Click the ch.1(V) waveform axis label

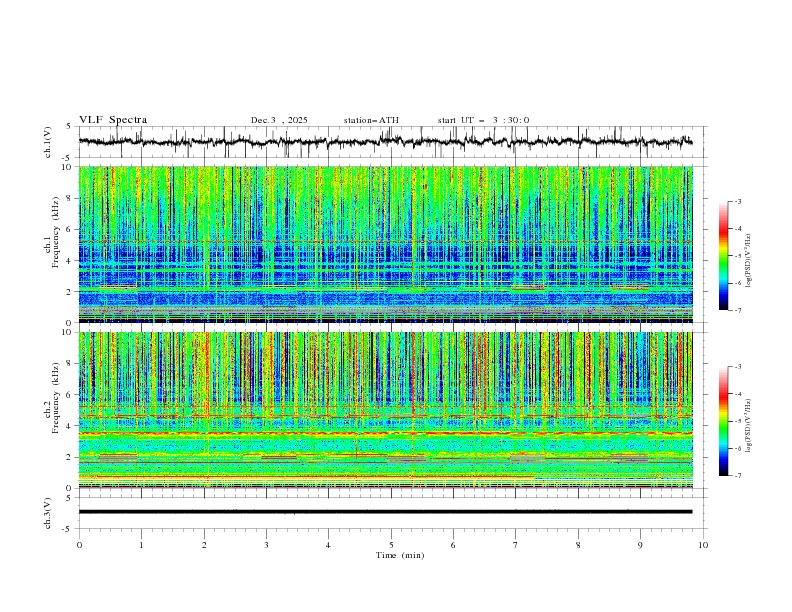point(49,142)
